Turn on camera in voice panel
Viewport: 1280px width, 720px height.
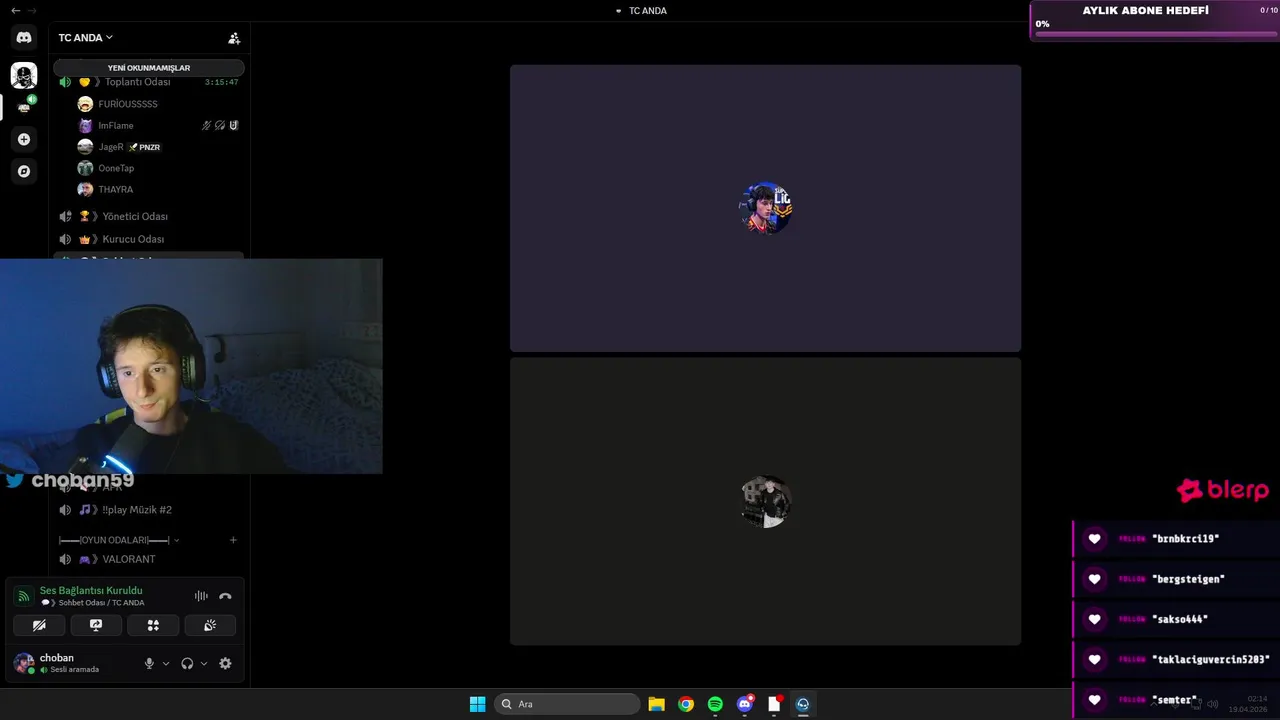click(x=39, y=625)
